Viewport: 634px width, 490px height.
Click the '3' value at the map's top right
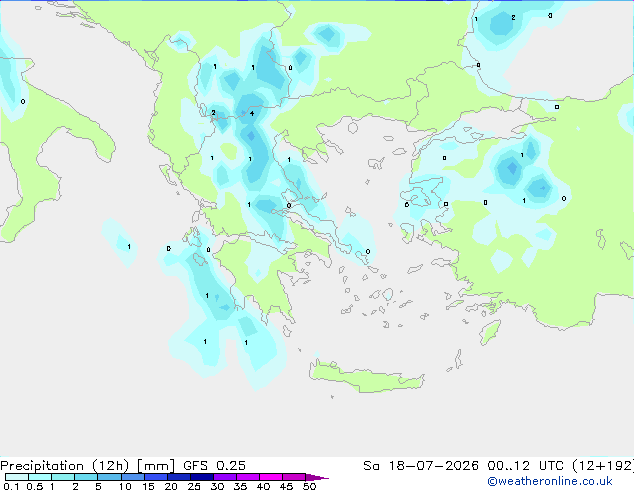[x=550, y=16]
